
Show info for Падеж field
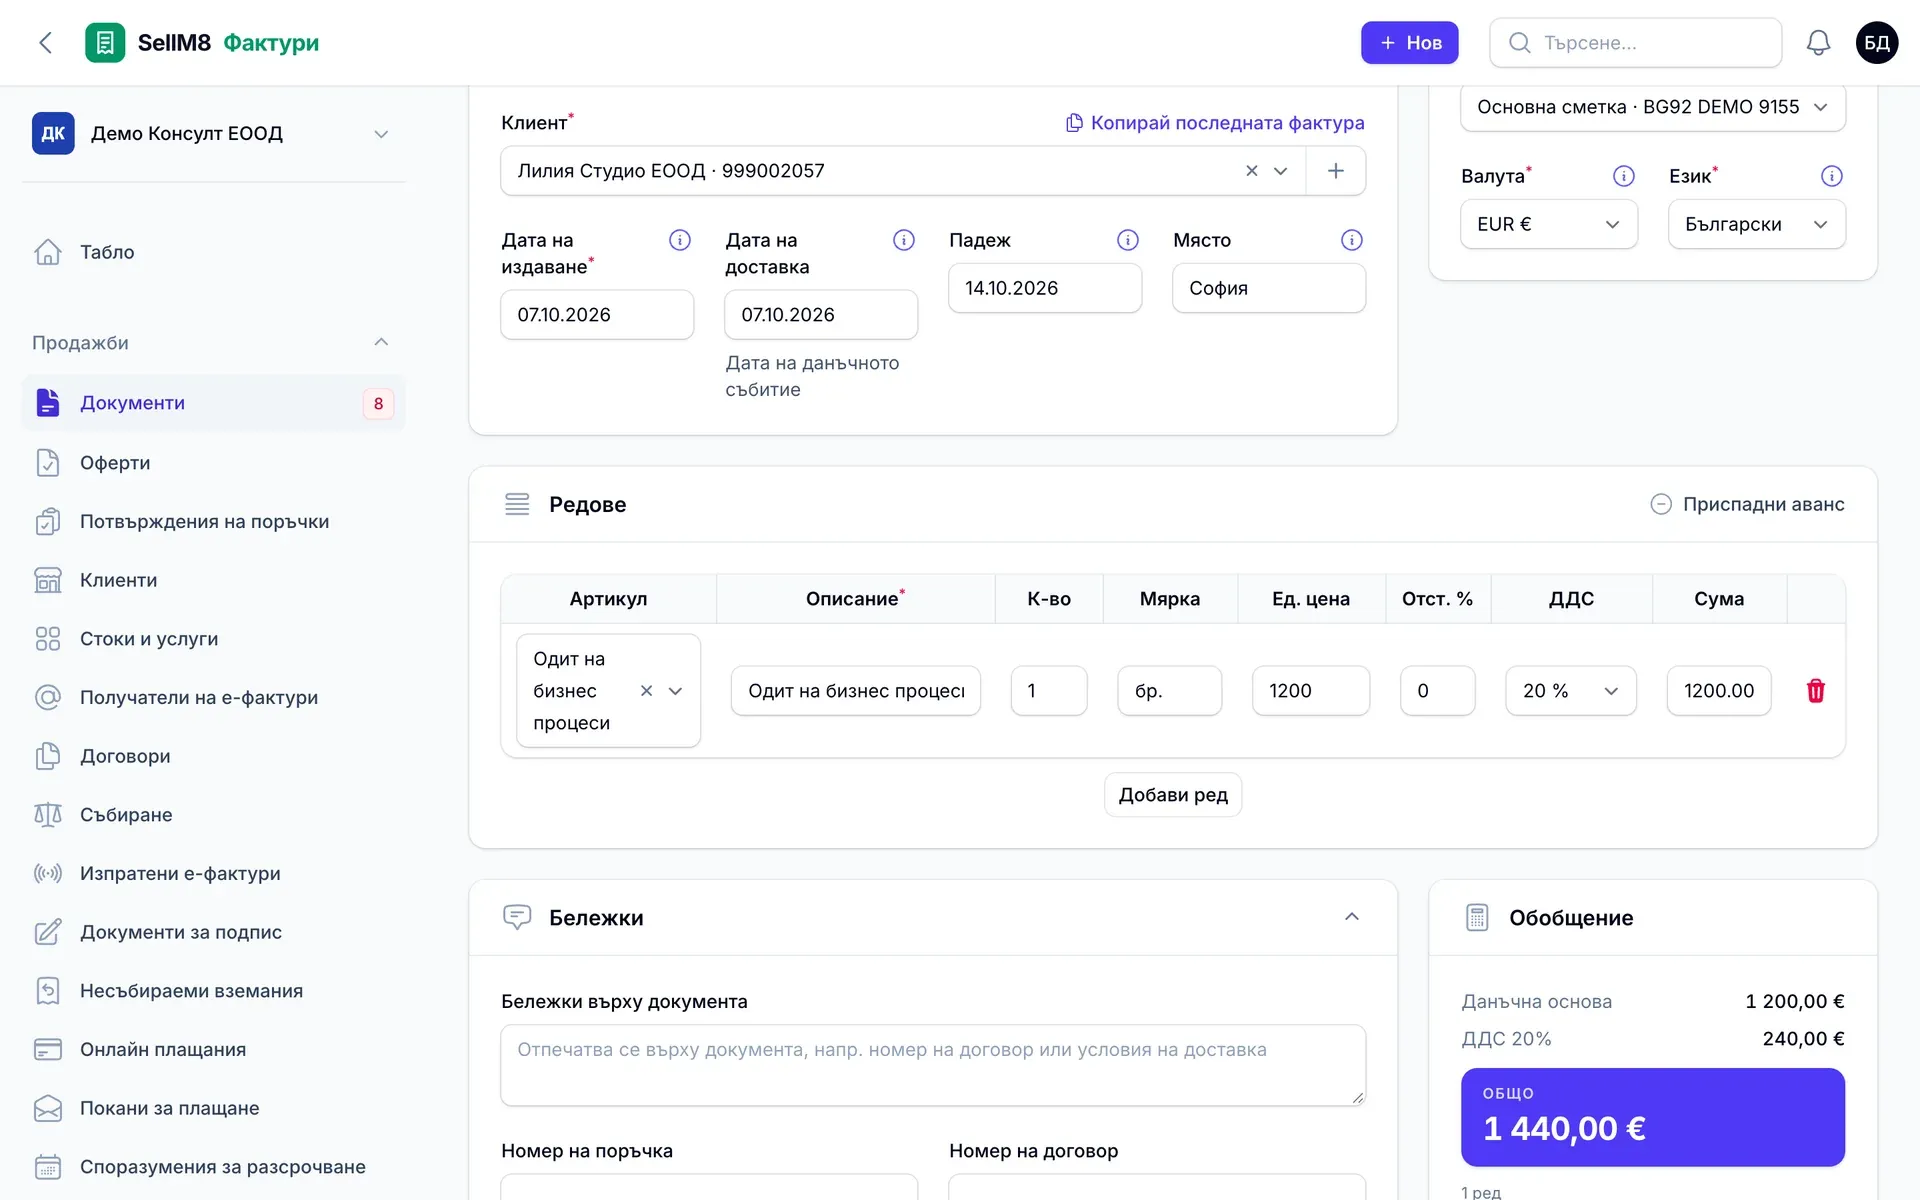tap(1128, 240)
